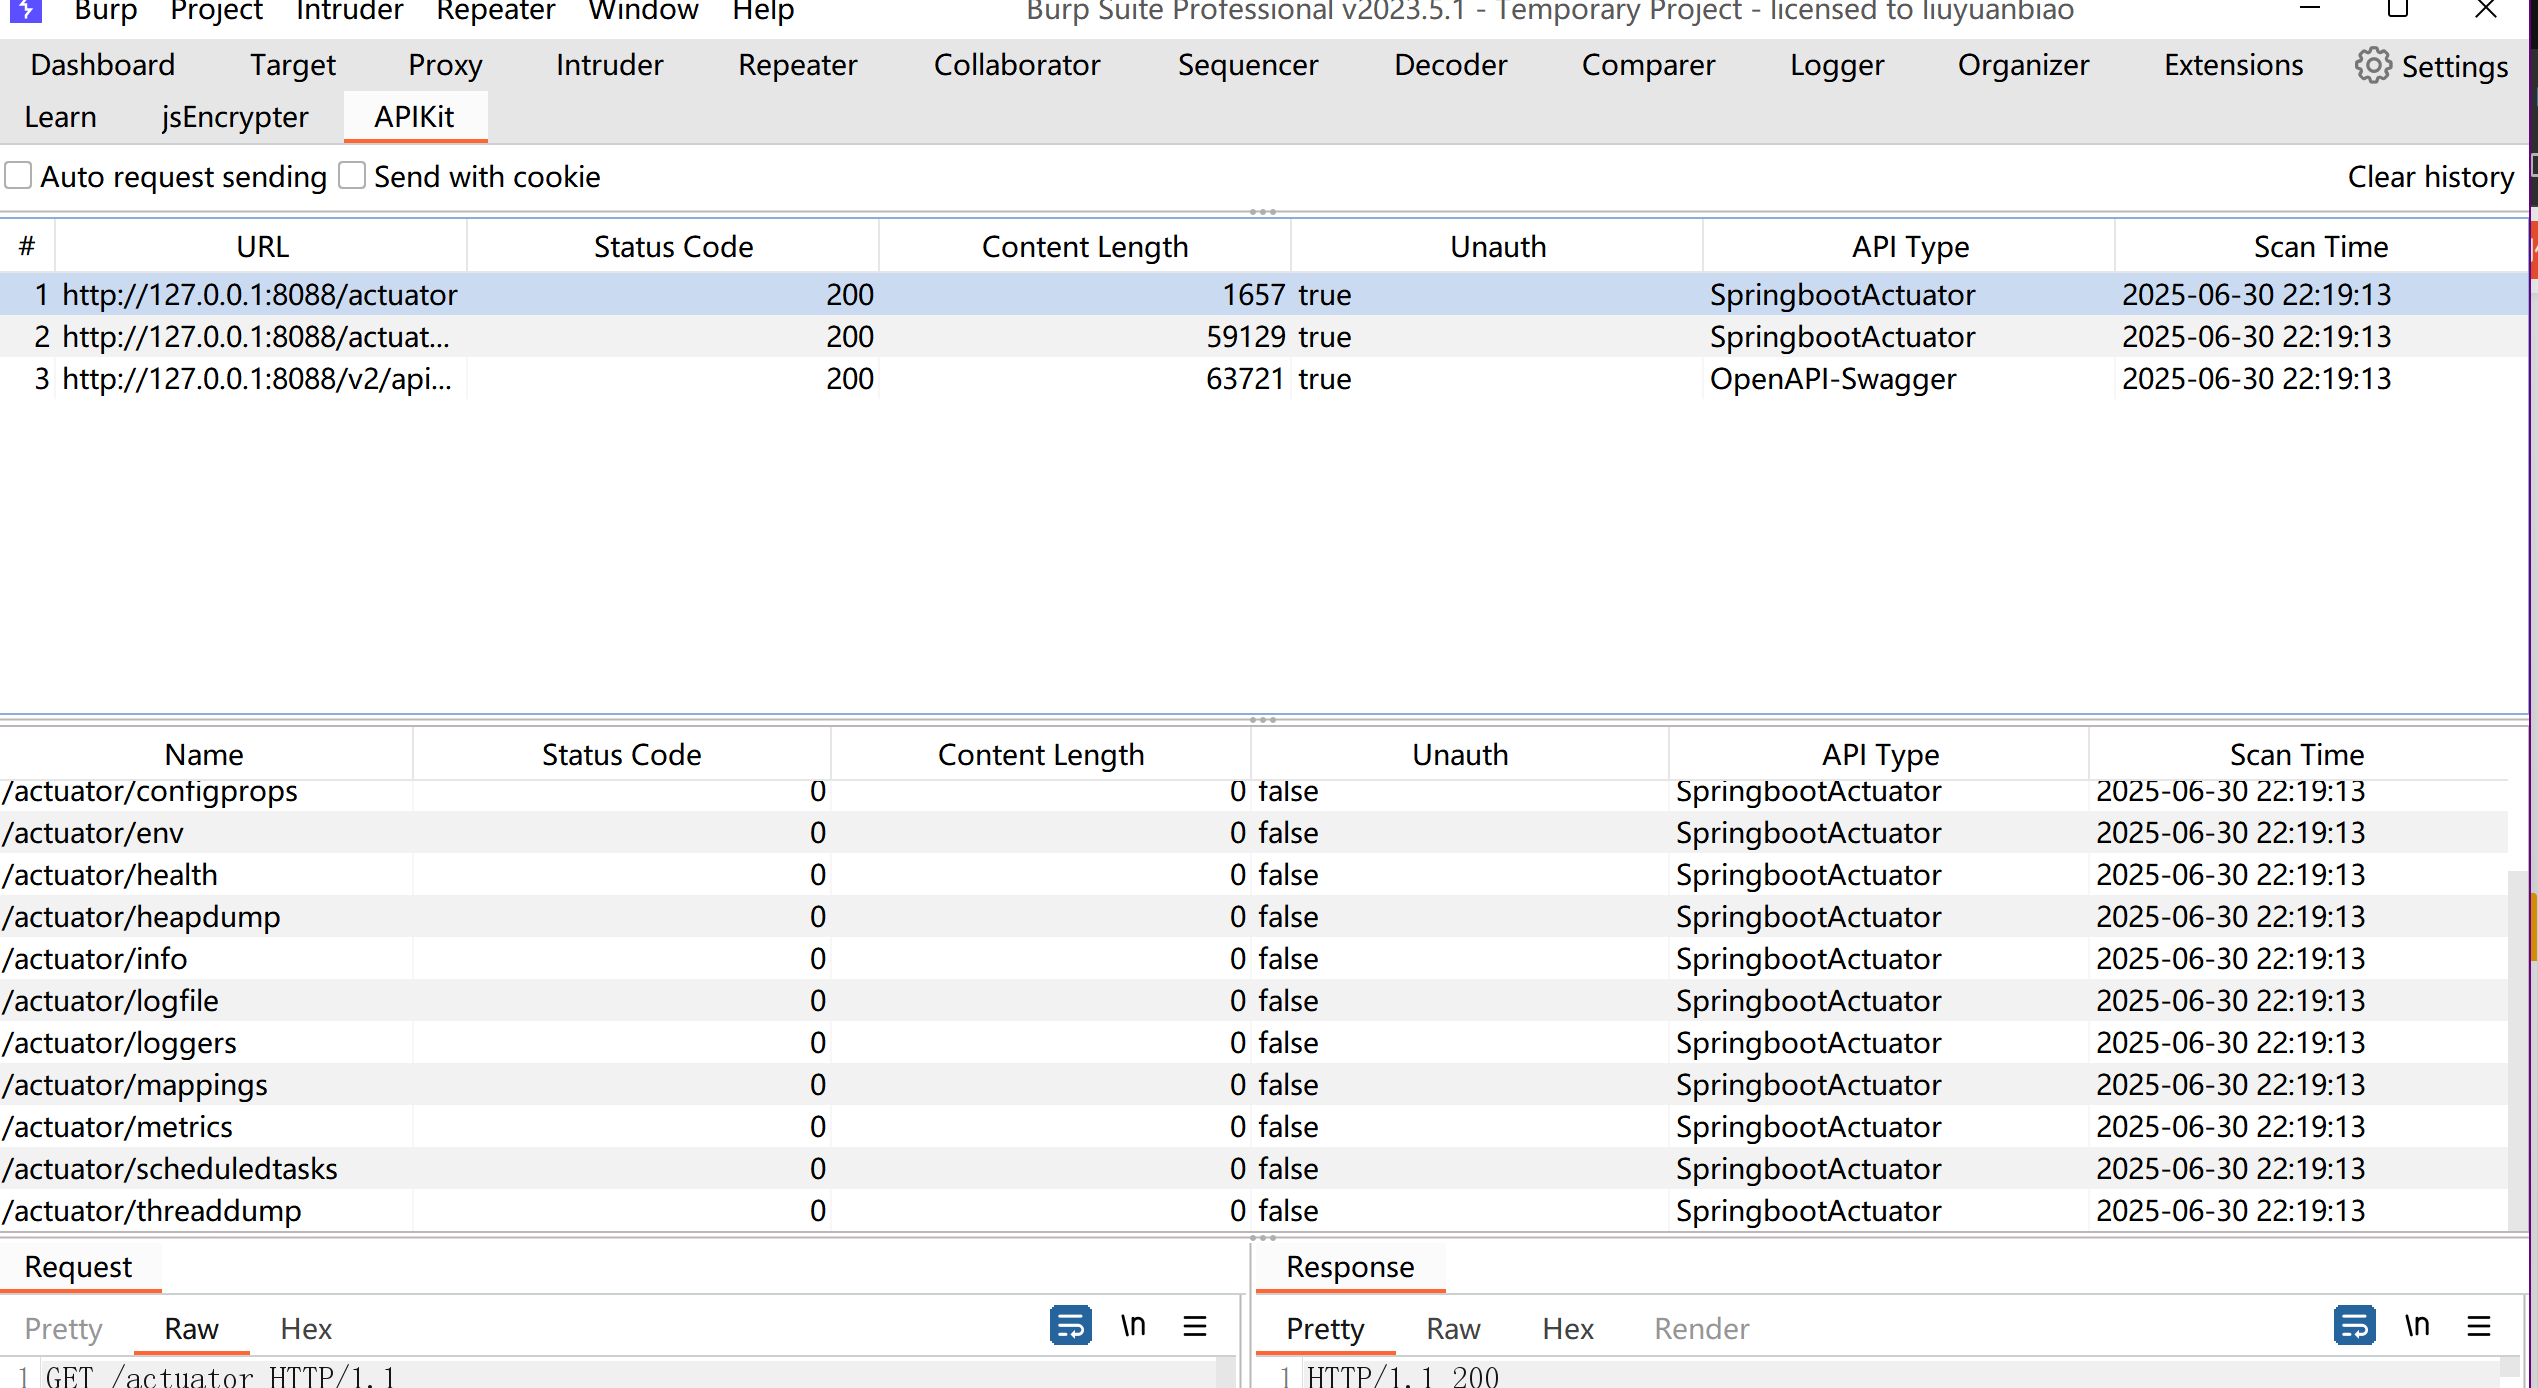Open hamburger menu in Response panel
This screenshot has height=1388, width=2538.
tap(2479, 1326)
